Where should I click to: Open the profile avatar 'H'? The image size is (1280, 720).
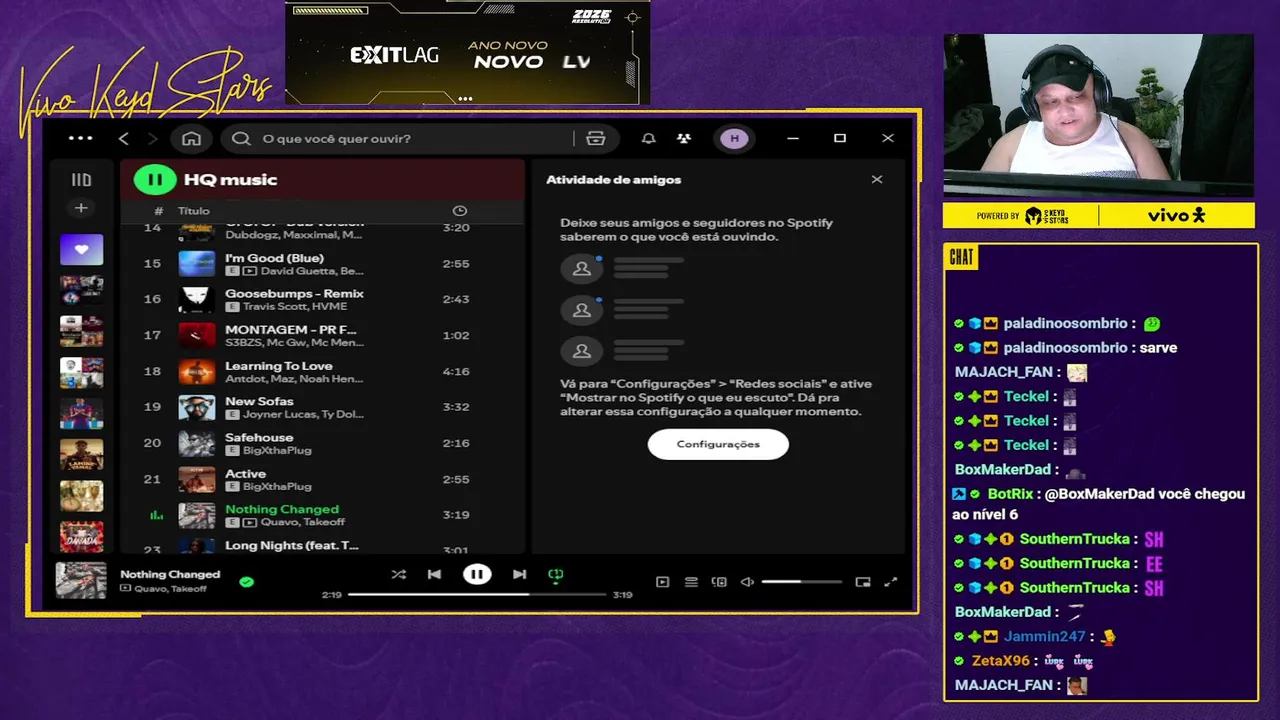pos(734,138)
